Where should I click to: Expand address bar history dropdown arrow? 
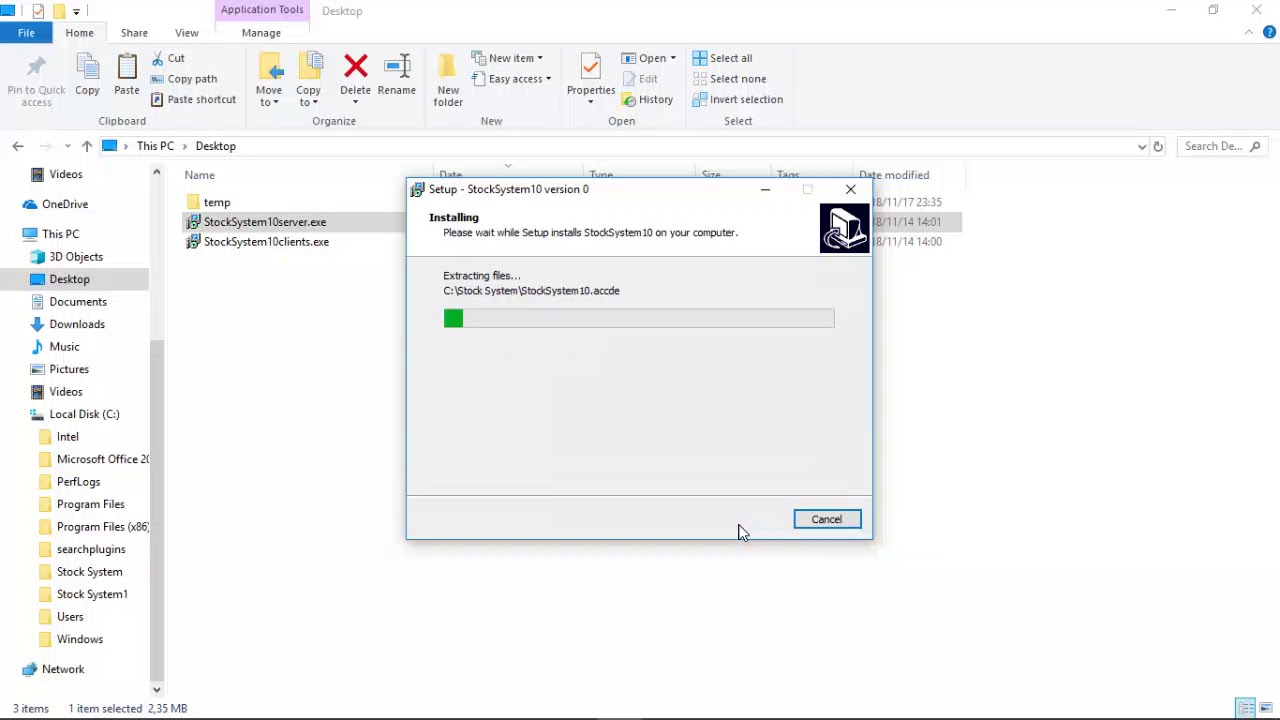pyautogui.click(x=1142, y=146)
